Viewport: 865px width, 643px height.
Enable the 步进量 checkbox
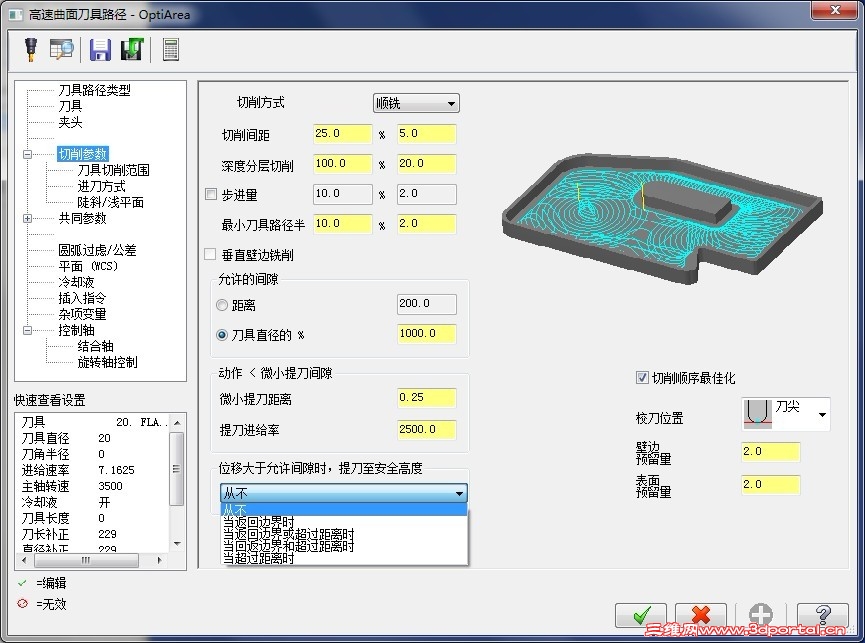pos(211,194)
